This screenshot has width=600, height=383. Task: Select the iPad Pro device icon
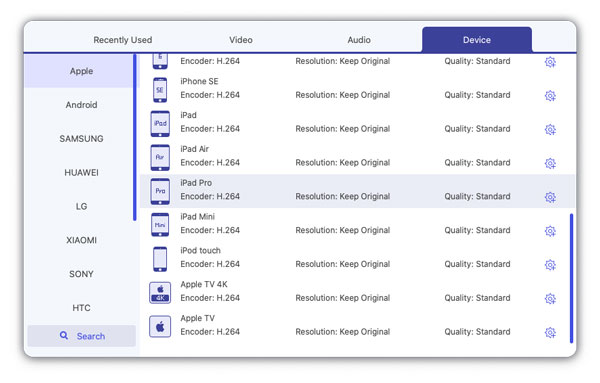(x=160, y=191)
